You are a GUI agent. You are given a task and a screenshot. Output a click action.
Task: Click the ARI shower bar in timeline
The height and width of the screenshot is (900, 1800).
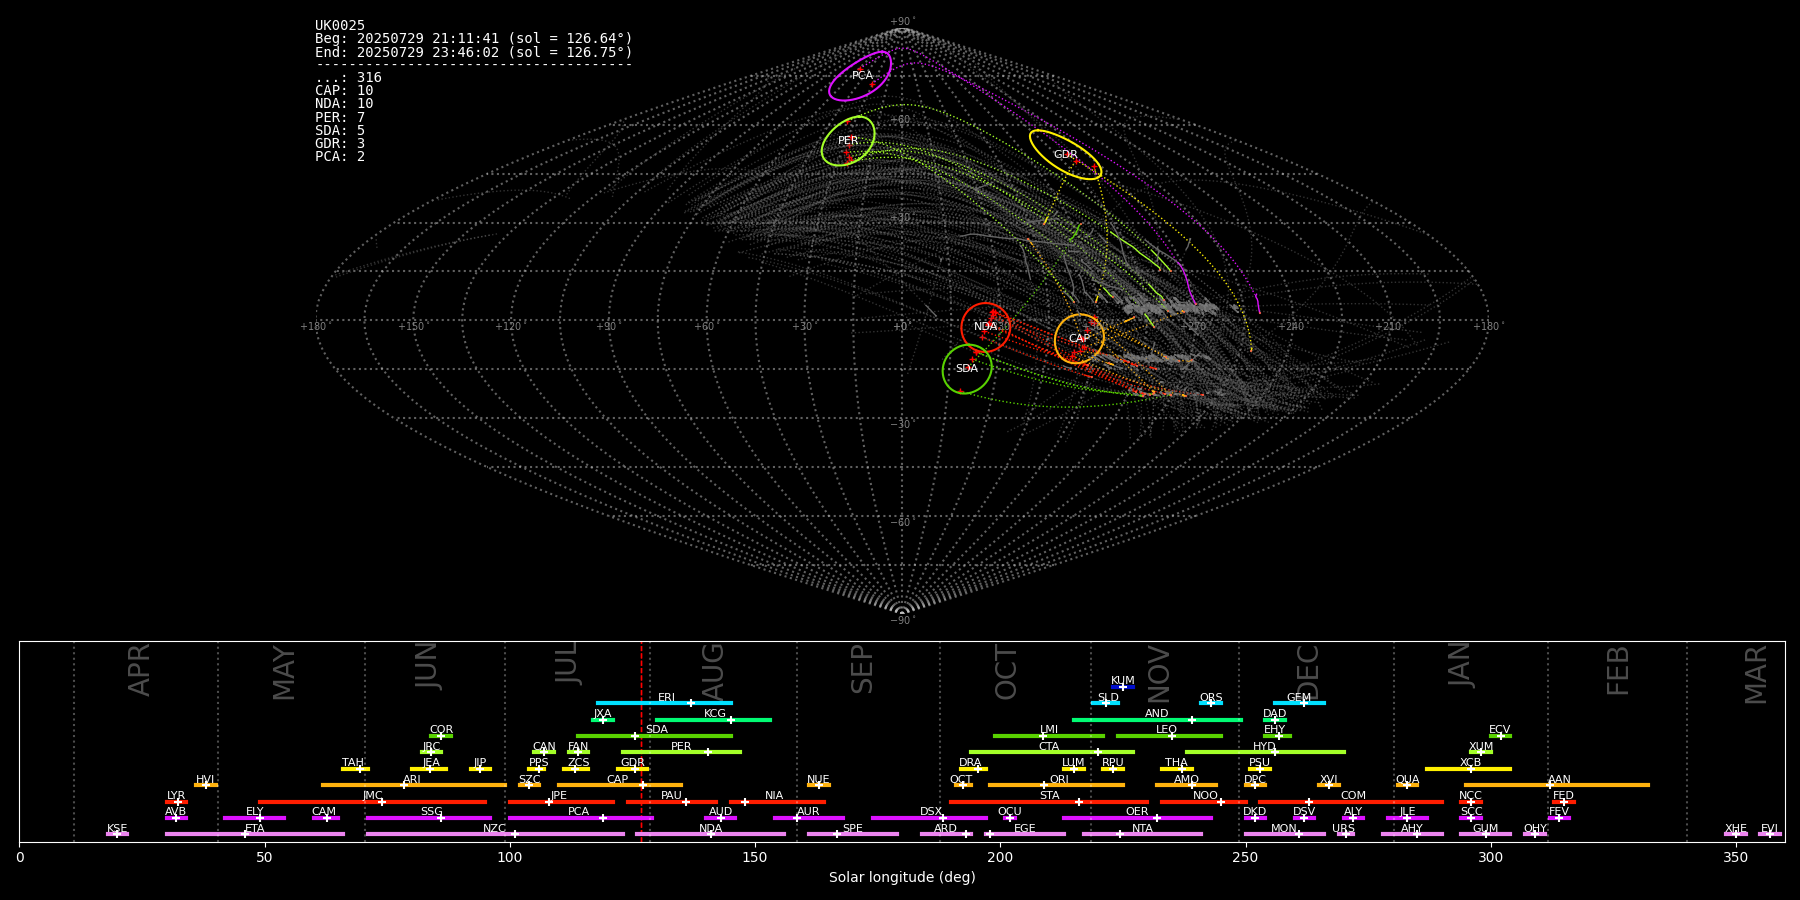[x=414, y=785]
